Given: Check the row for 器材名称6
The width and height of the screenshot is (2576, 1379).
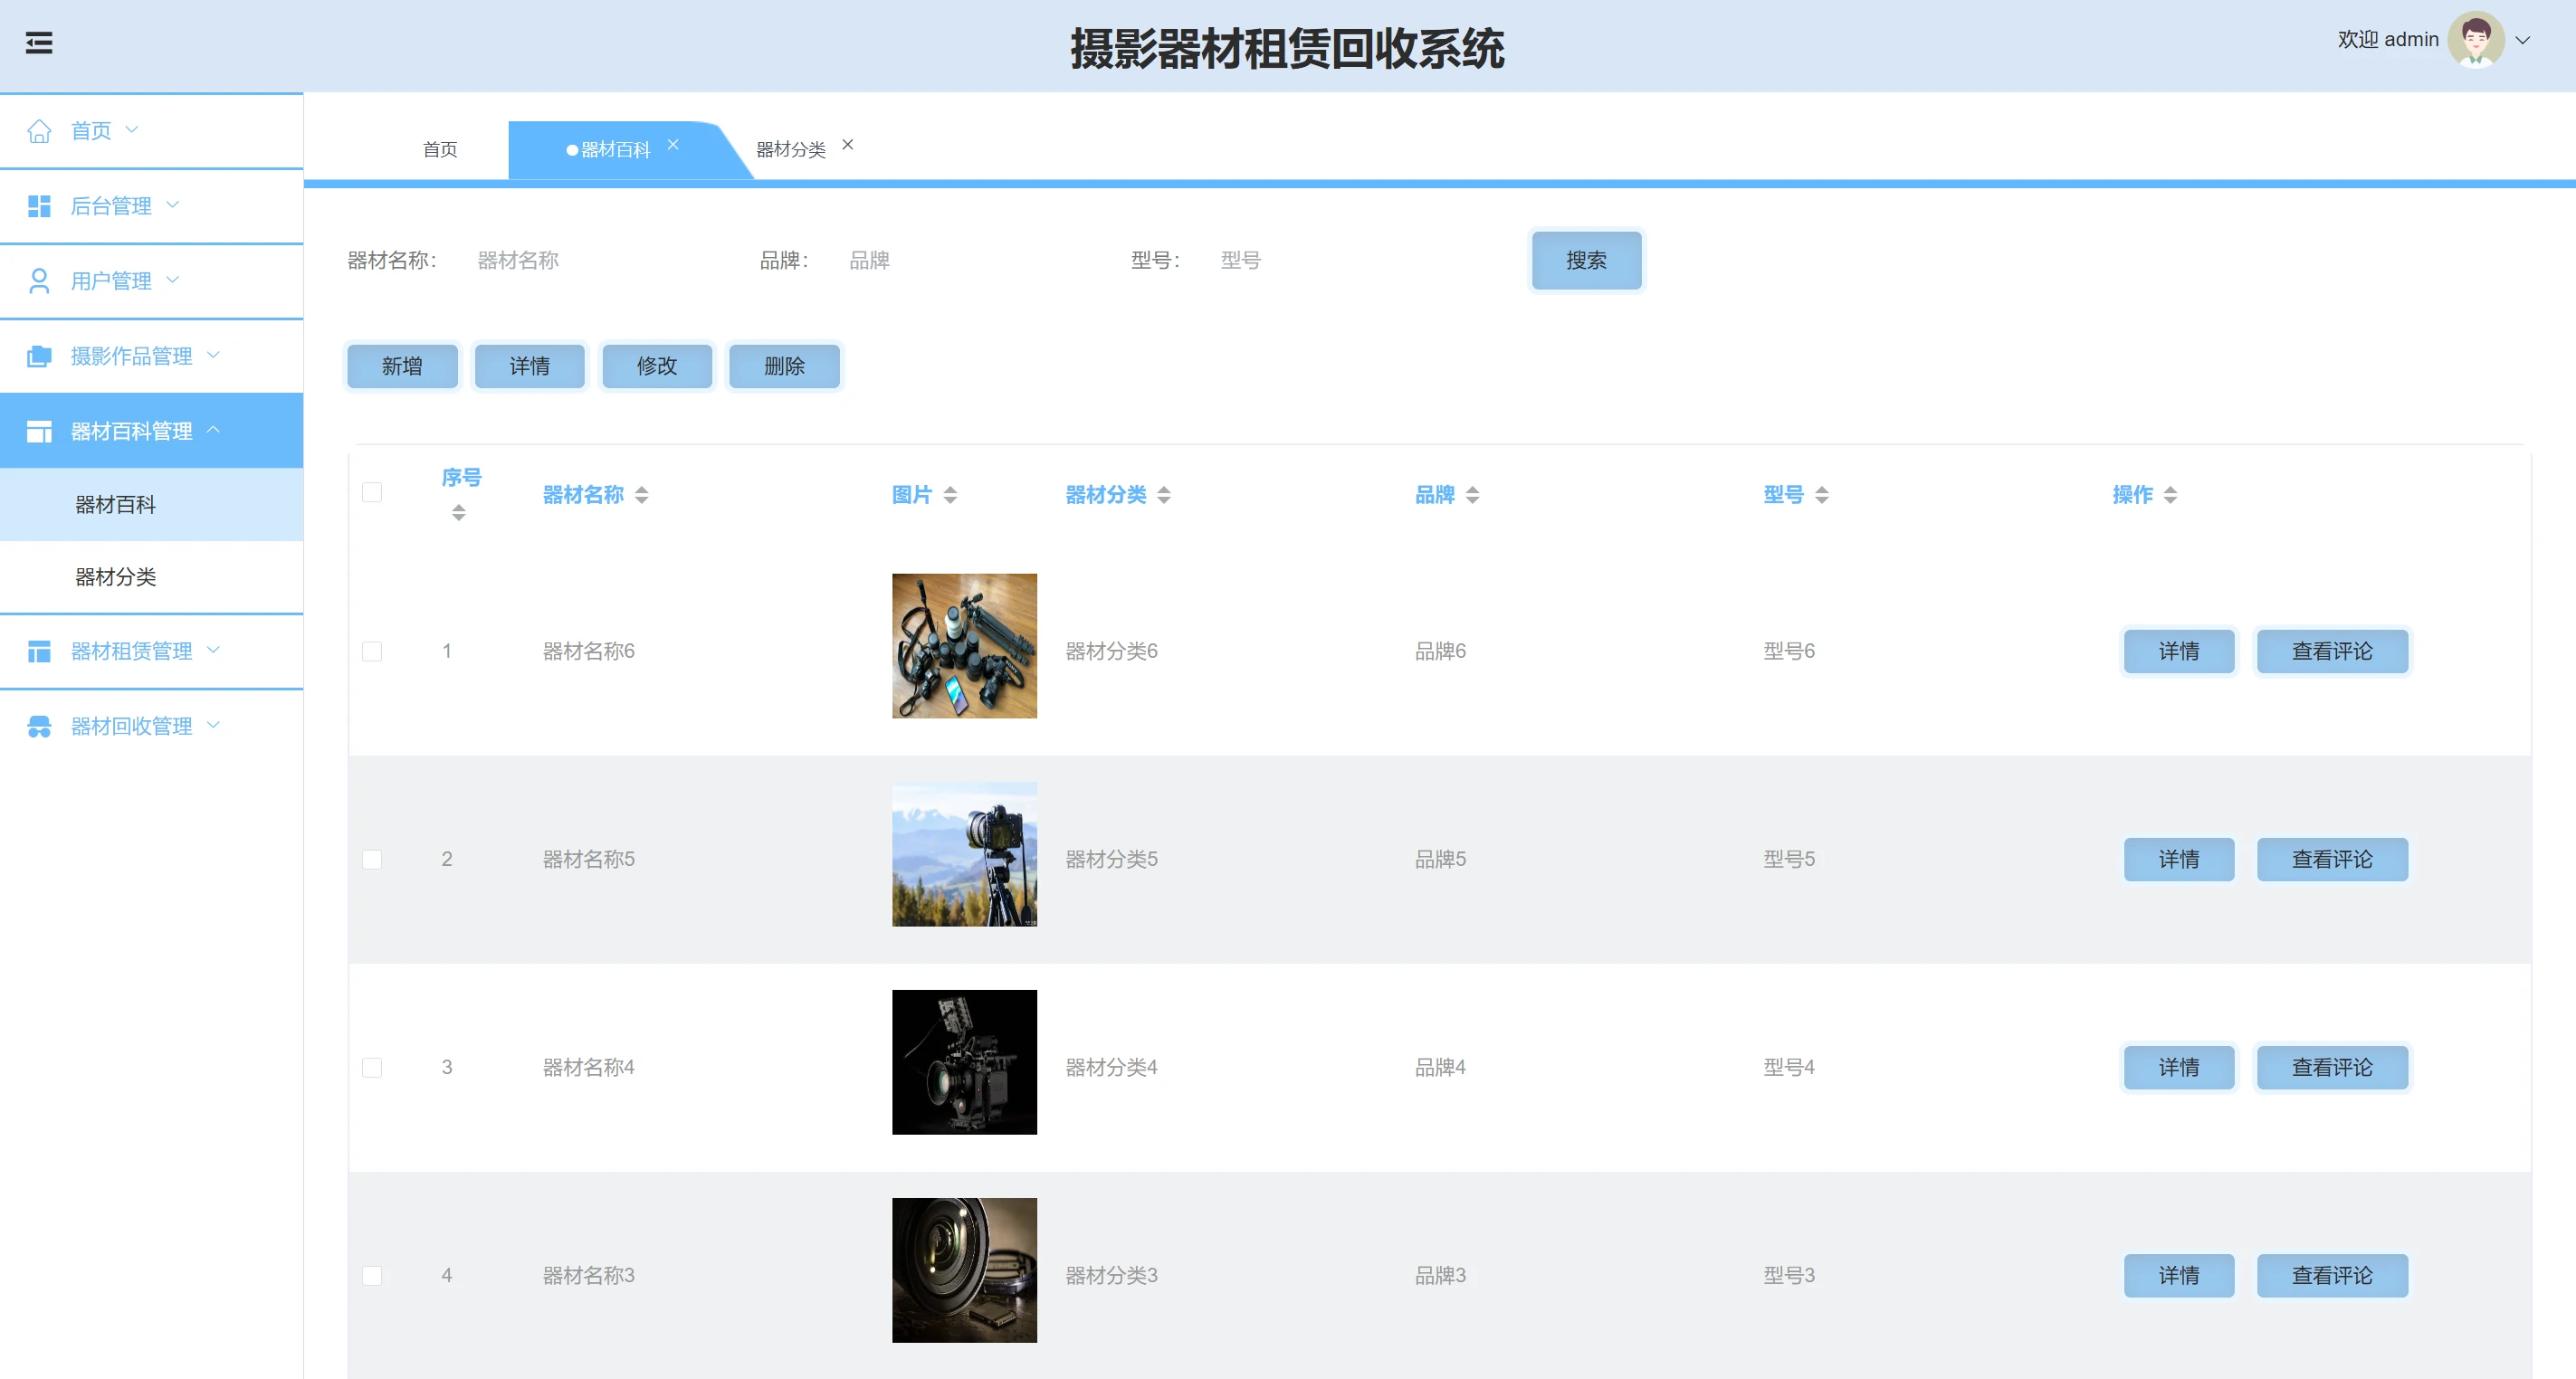Looking at the screenshot, I should click(x=372, y=651).
